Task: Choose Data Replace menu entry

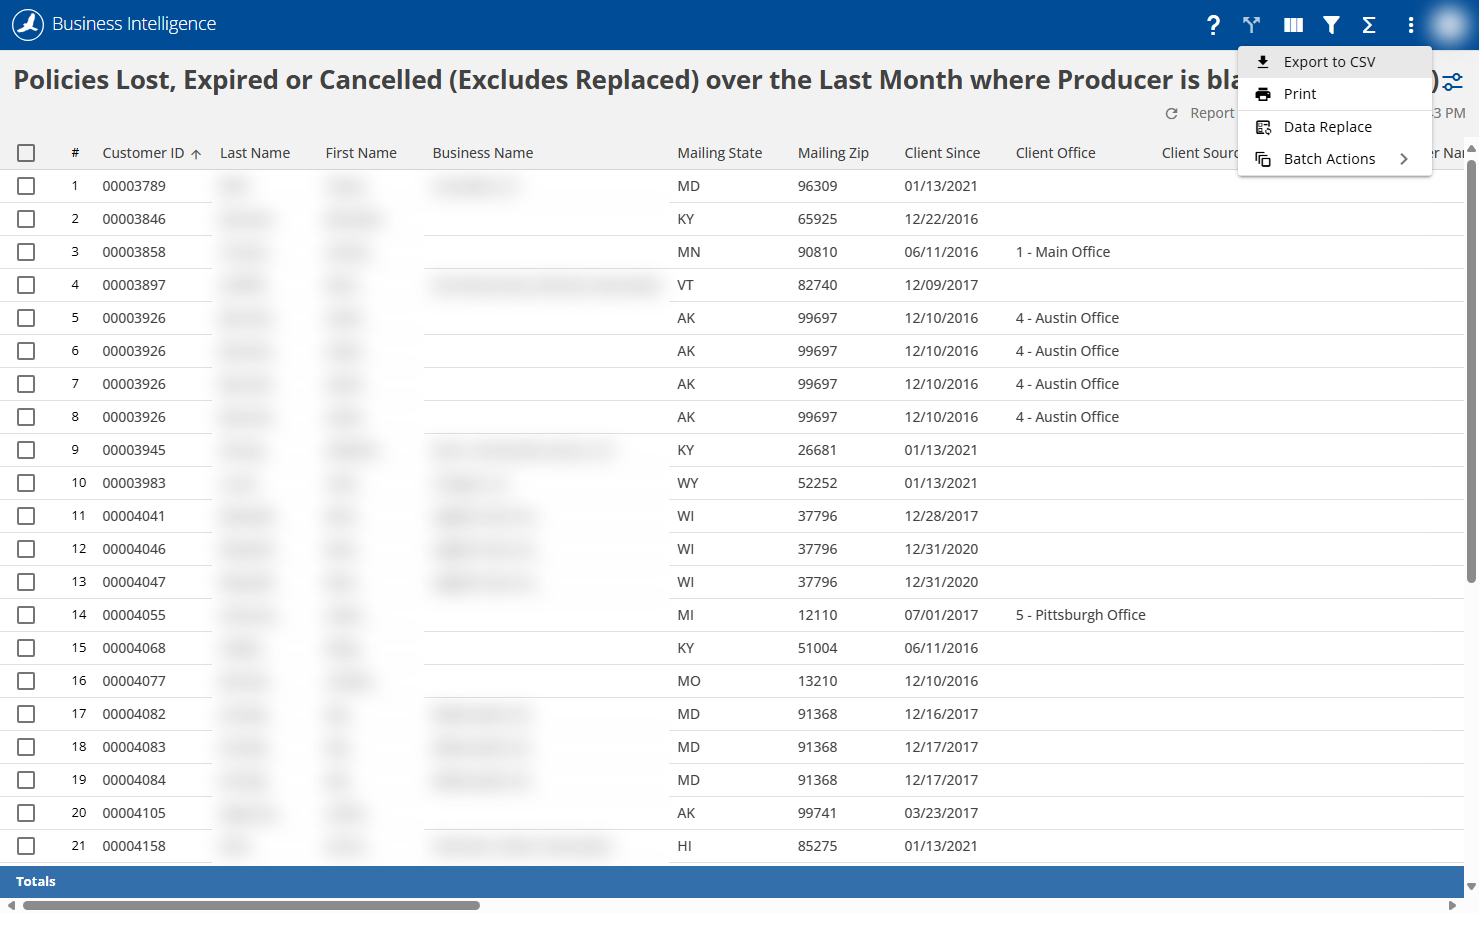Action: (1335, 127)
